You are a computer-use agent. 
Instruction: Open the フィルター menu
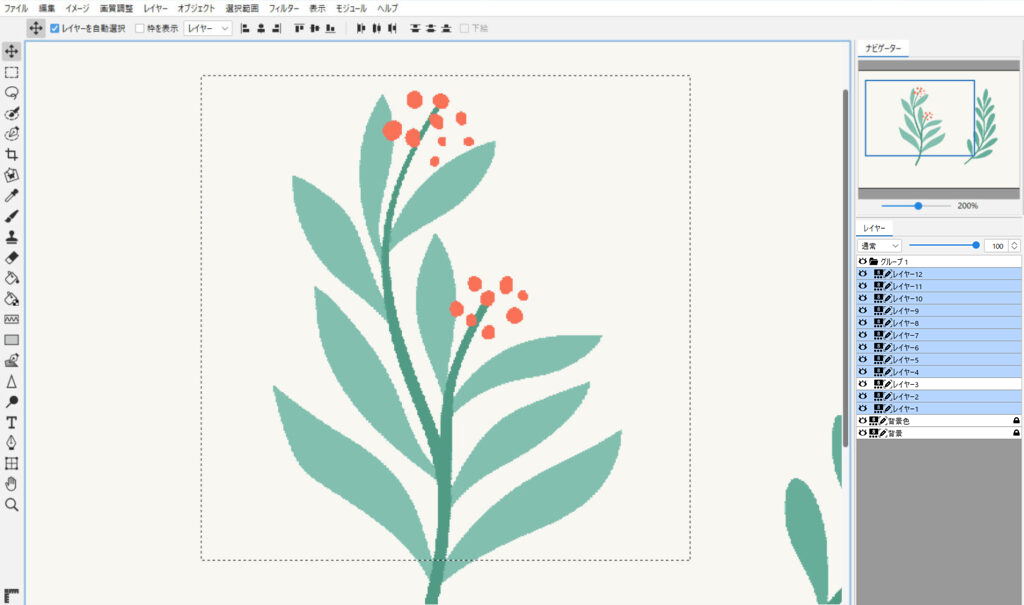coord(284,7)
